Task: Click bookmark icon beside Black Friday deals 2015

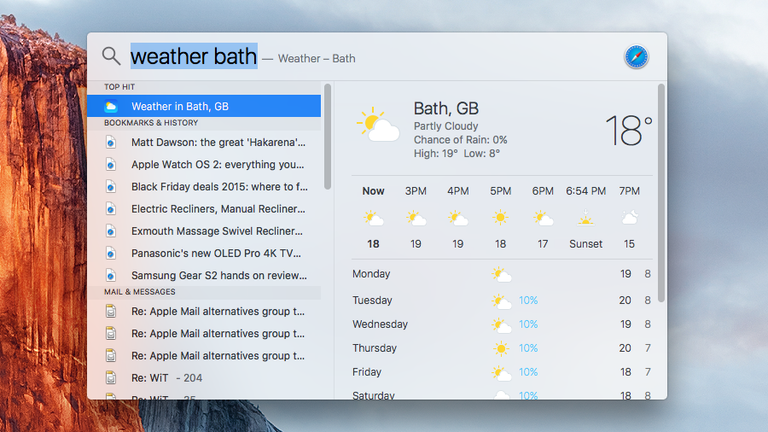Action: [111, 187]
